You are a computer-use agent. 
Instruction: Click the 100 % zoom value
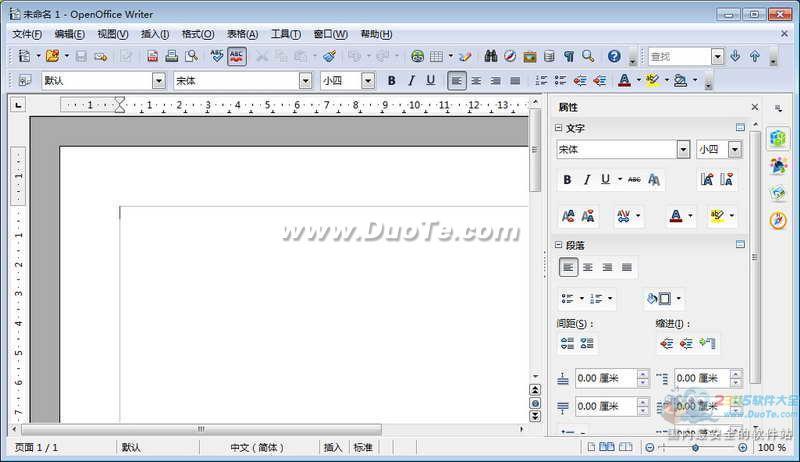point(772,447)
